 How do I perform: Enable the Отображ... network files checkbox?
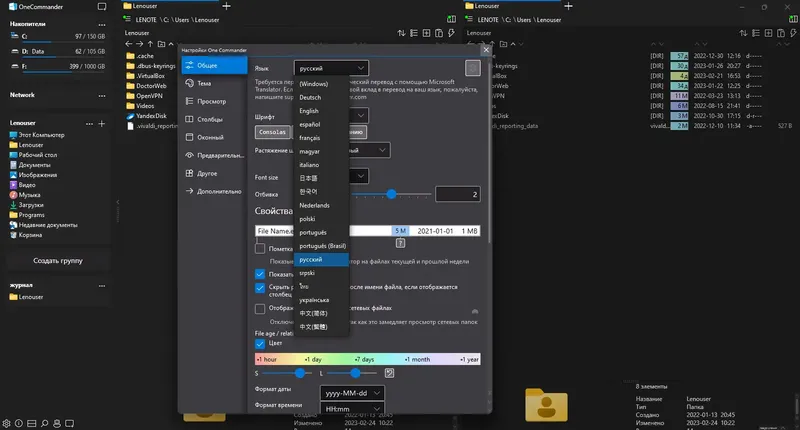[260, 309]
